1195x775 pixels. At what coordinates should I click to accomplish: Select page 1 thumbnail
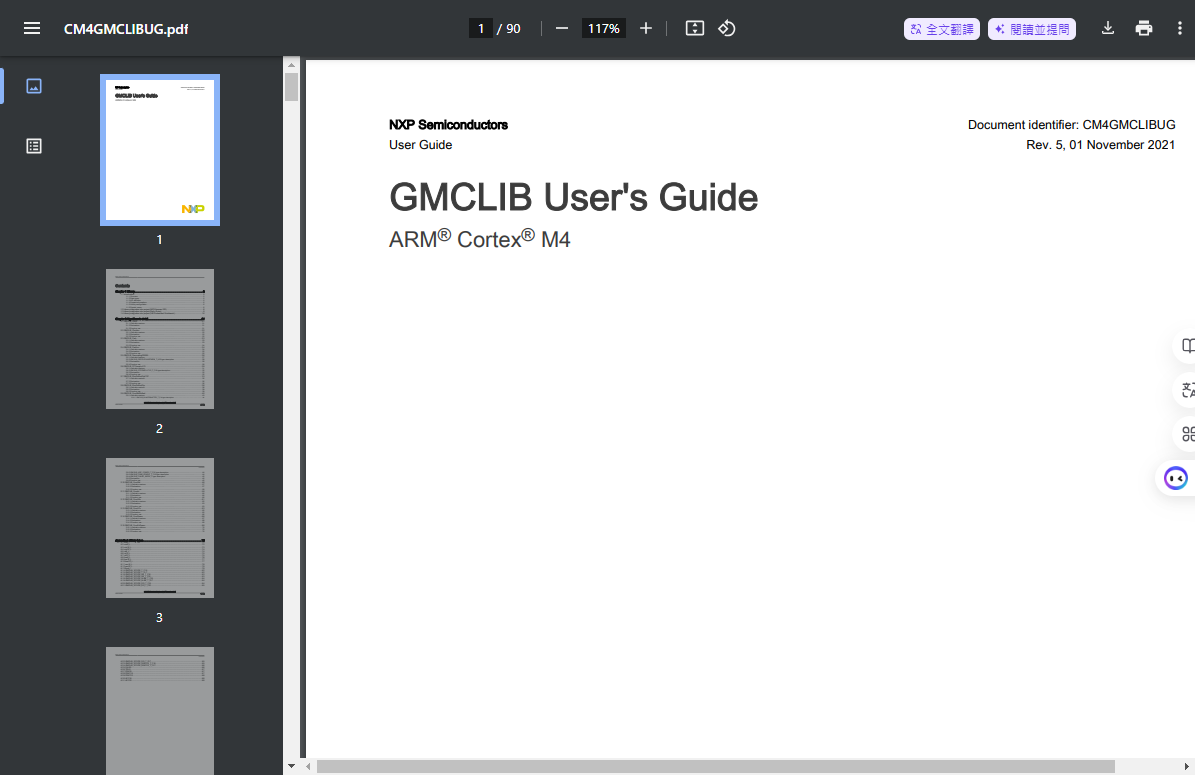[x=160, y=150]
